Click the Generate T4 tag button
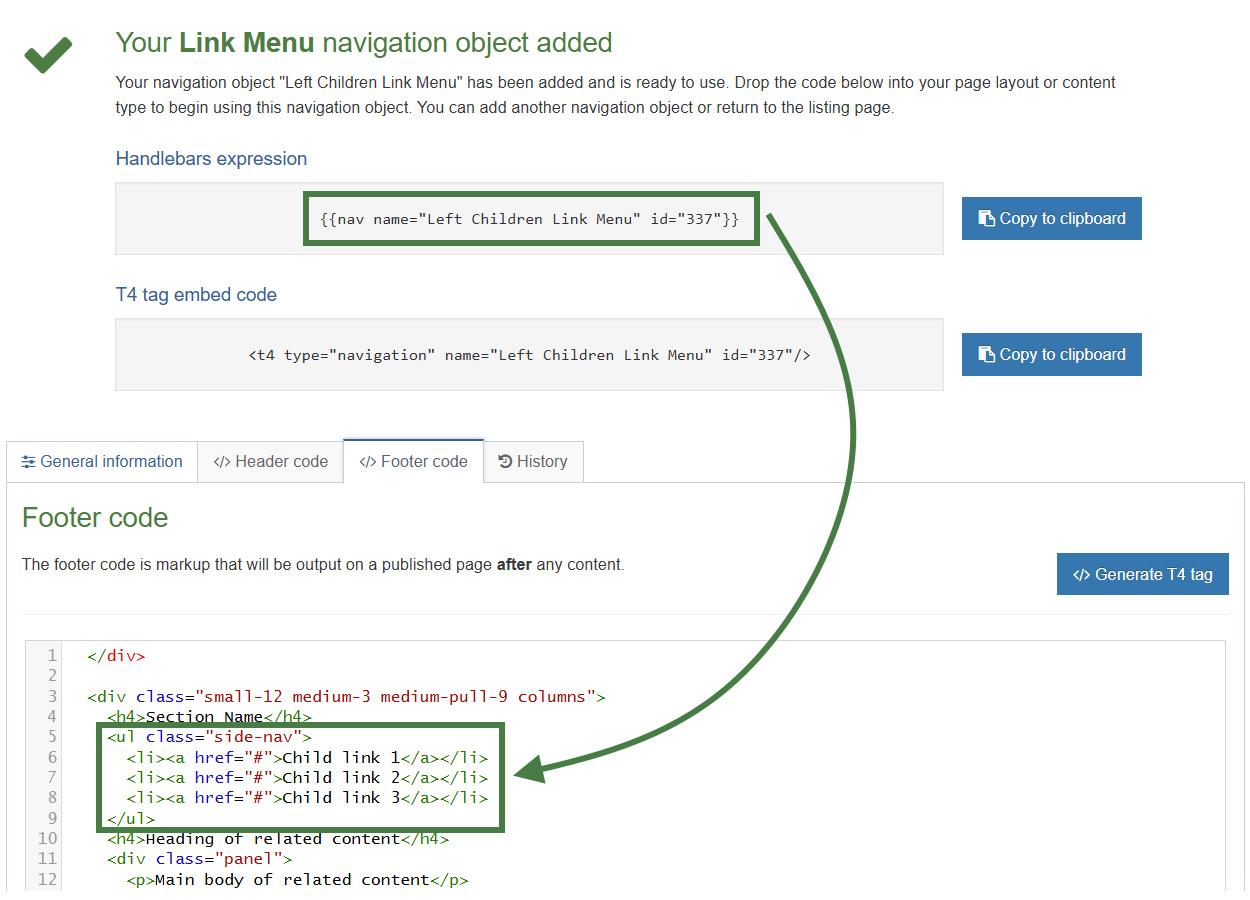 (x=1142, y=573)
